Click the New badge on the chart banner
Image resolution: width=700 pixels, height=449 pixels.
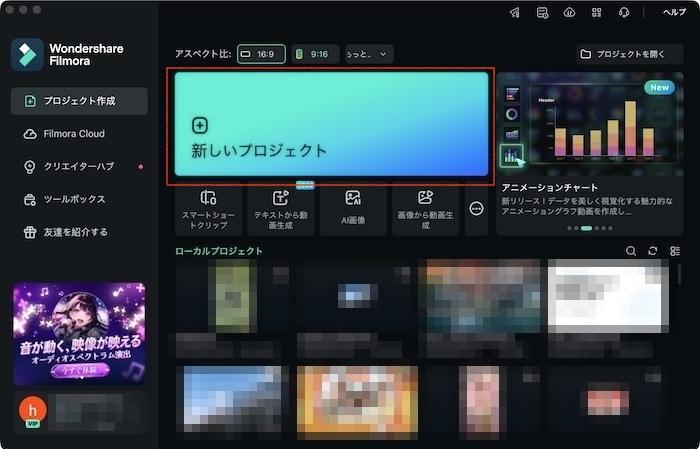(659, 87)
